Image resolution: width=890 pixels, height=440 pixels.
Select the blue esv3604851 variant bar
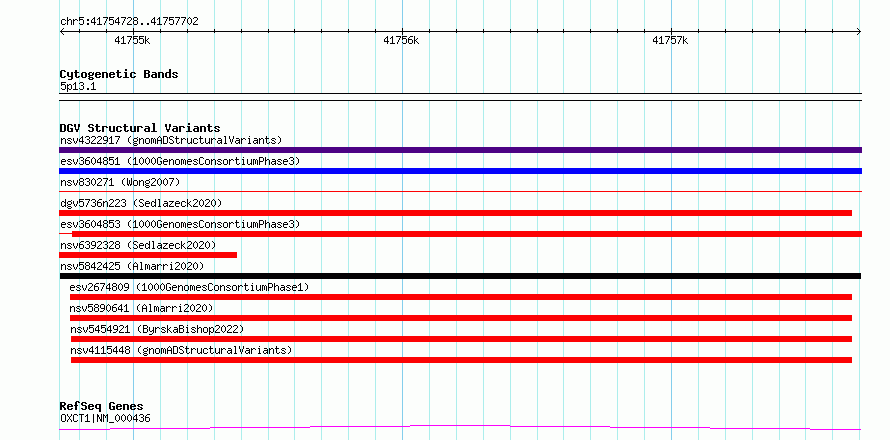pos(460,171)
